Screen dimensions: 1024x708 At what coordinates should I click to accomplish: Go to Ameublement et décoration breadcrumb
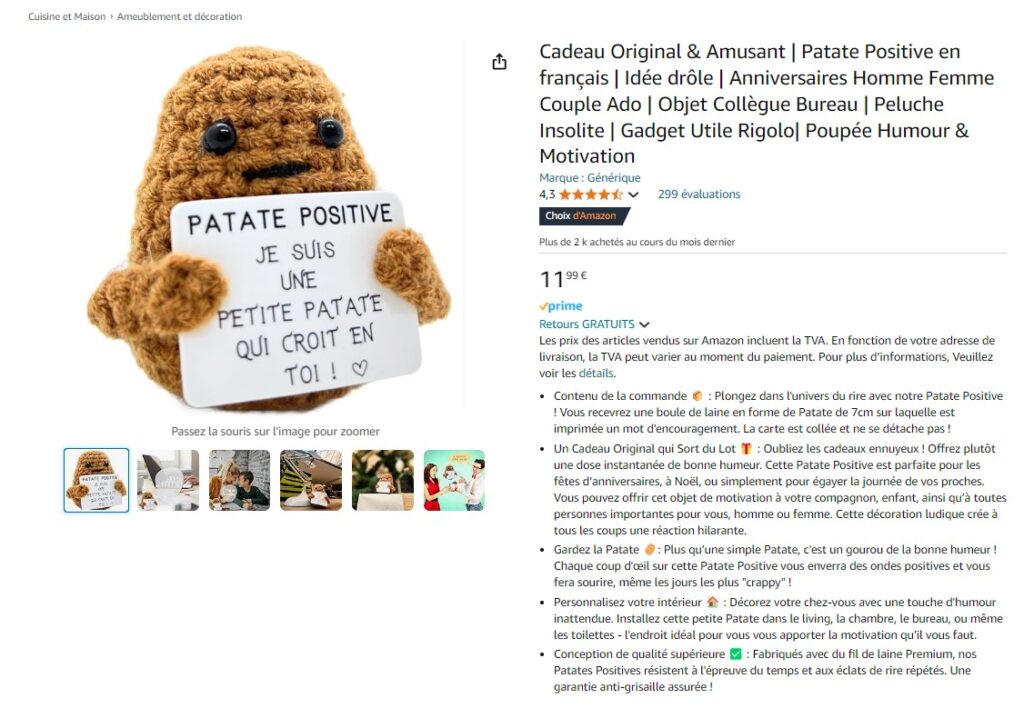180,16
